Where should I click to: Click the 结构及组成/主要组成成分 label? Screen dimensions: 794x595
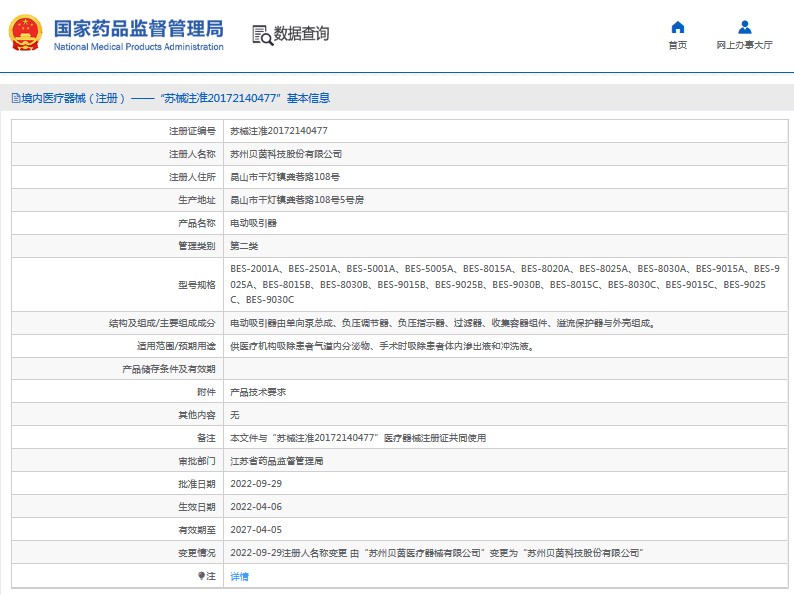coord(162,323)
